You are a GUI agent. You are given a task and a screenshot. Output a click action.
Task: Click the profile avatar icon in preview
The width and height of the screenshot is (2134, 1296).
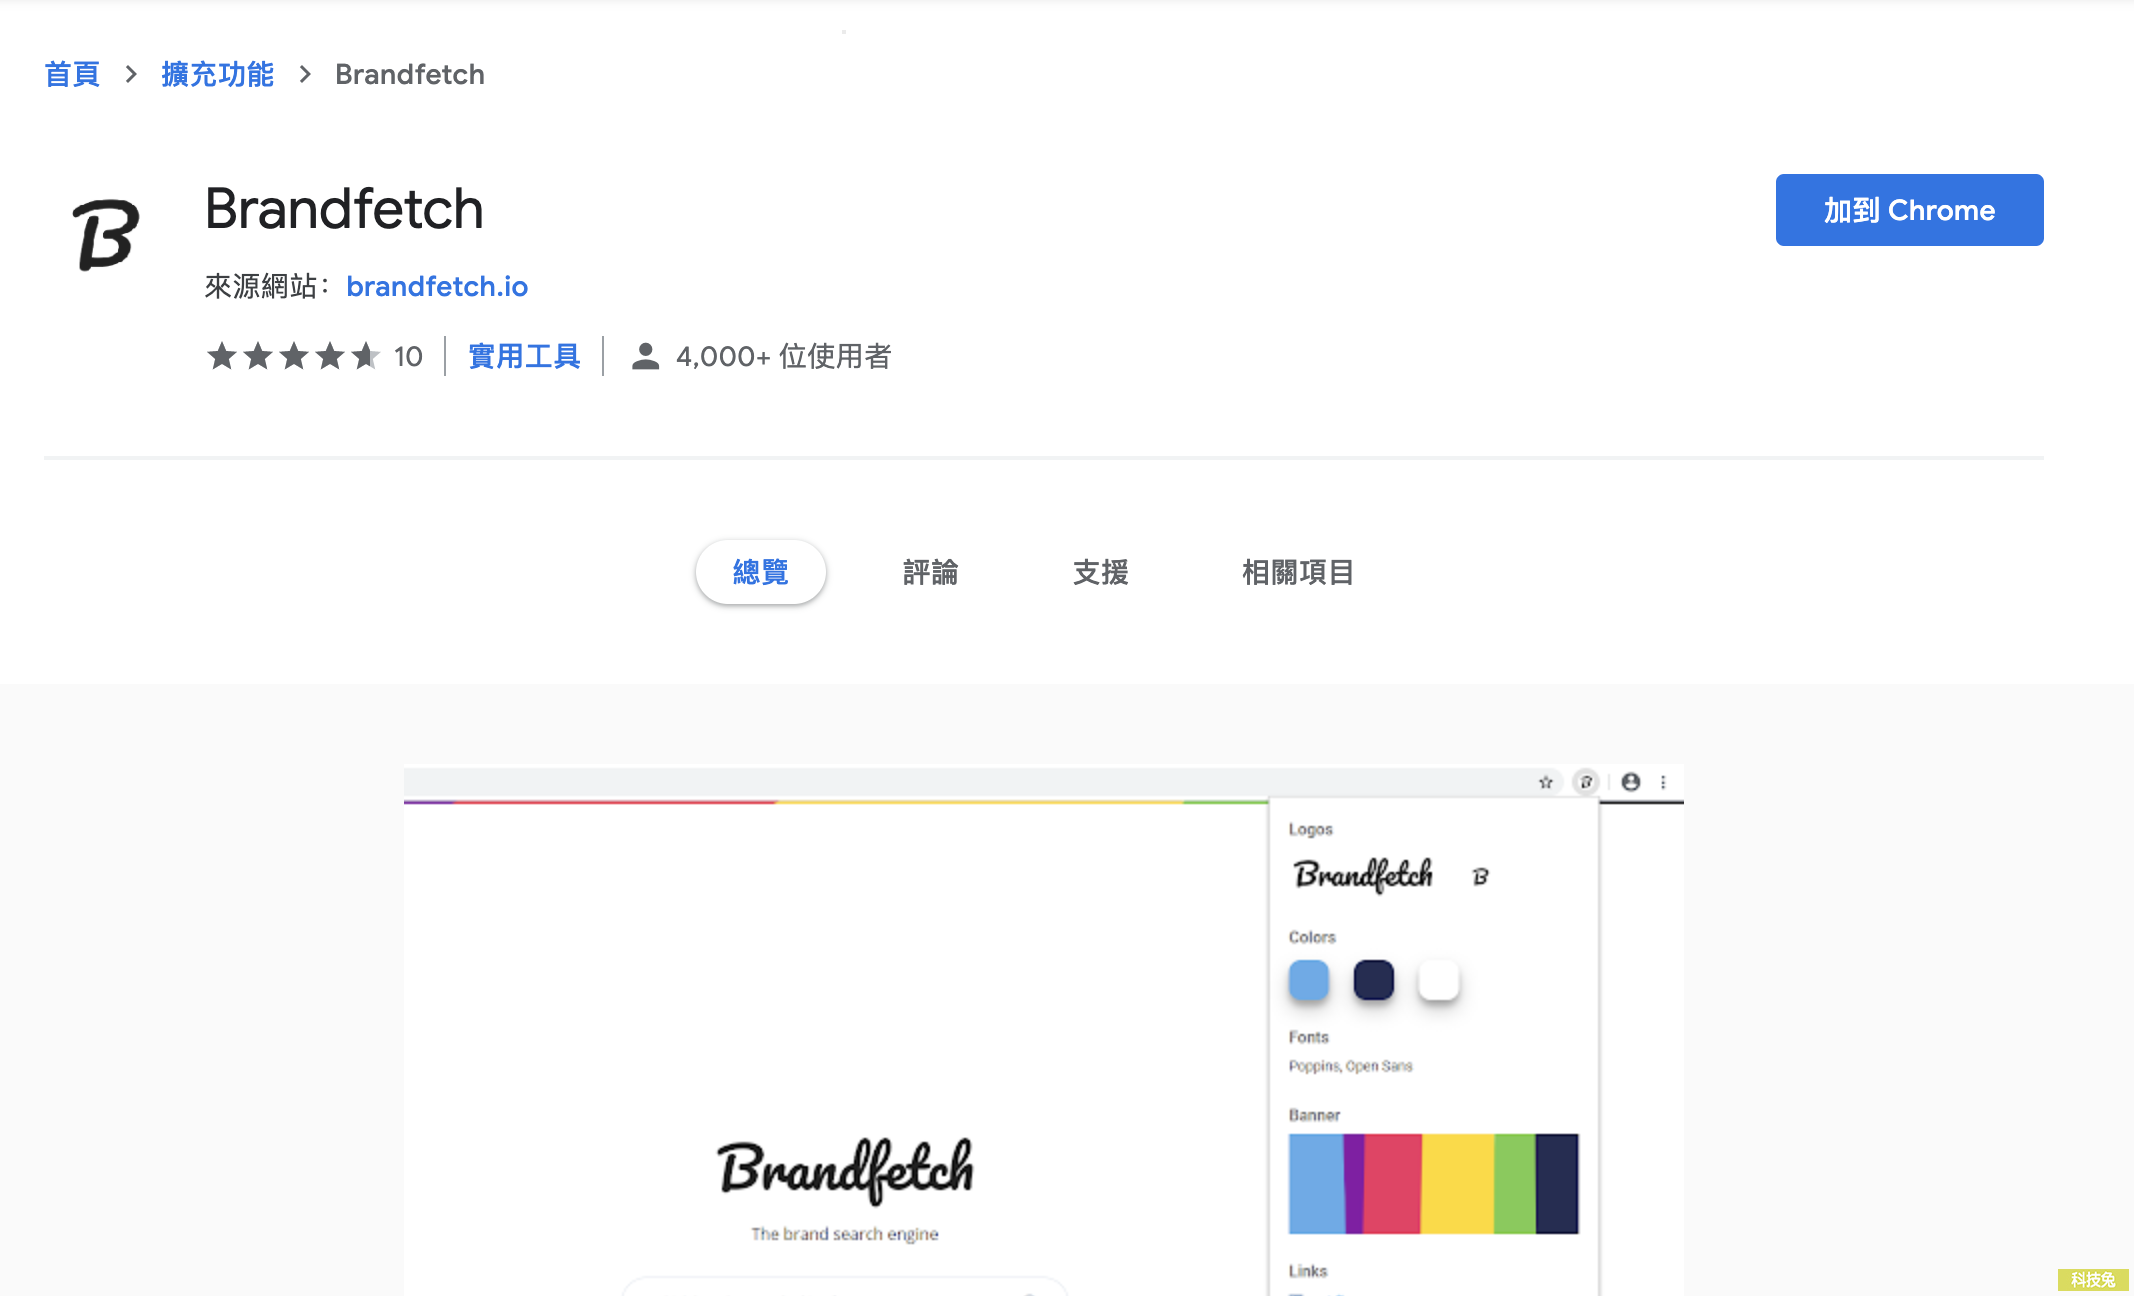click(x=1631, y=782)
